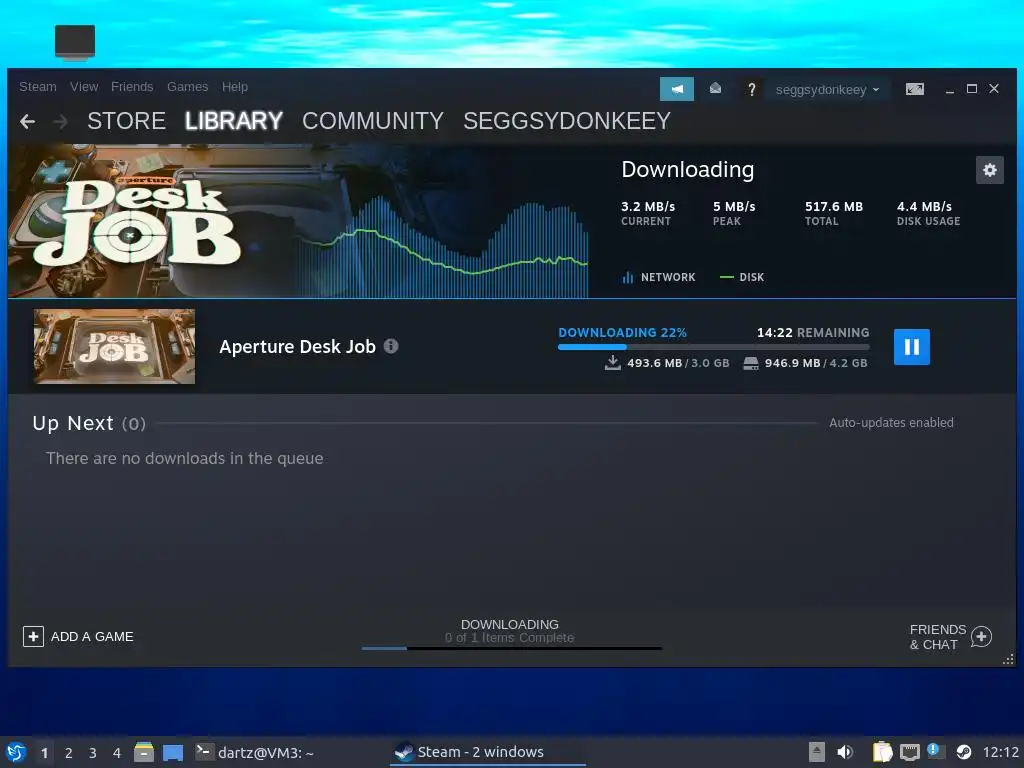Switch to workspace 3 in taskbar
This screenshot has width=1024, height=768.
(x=93, y=753)
